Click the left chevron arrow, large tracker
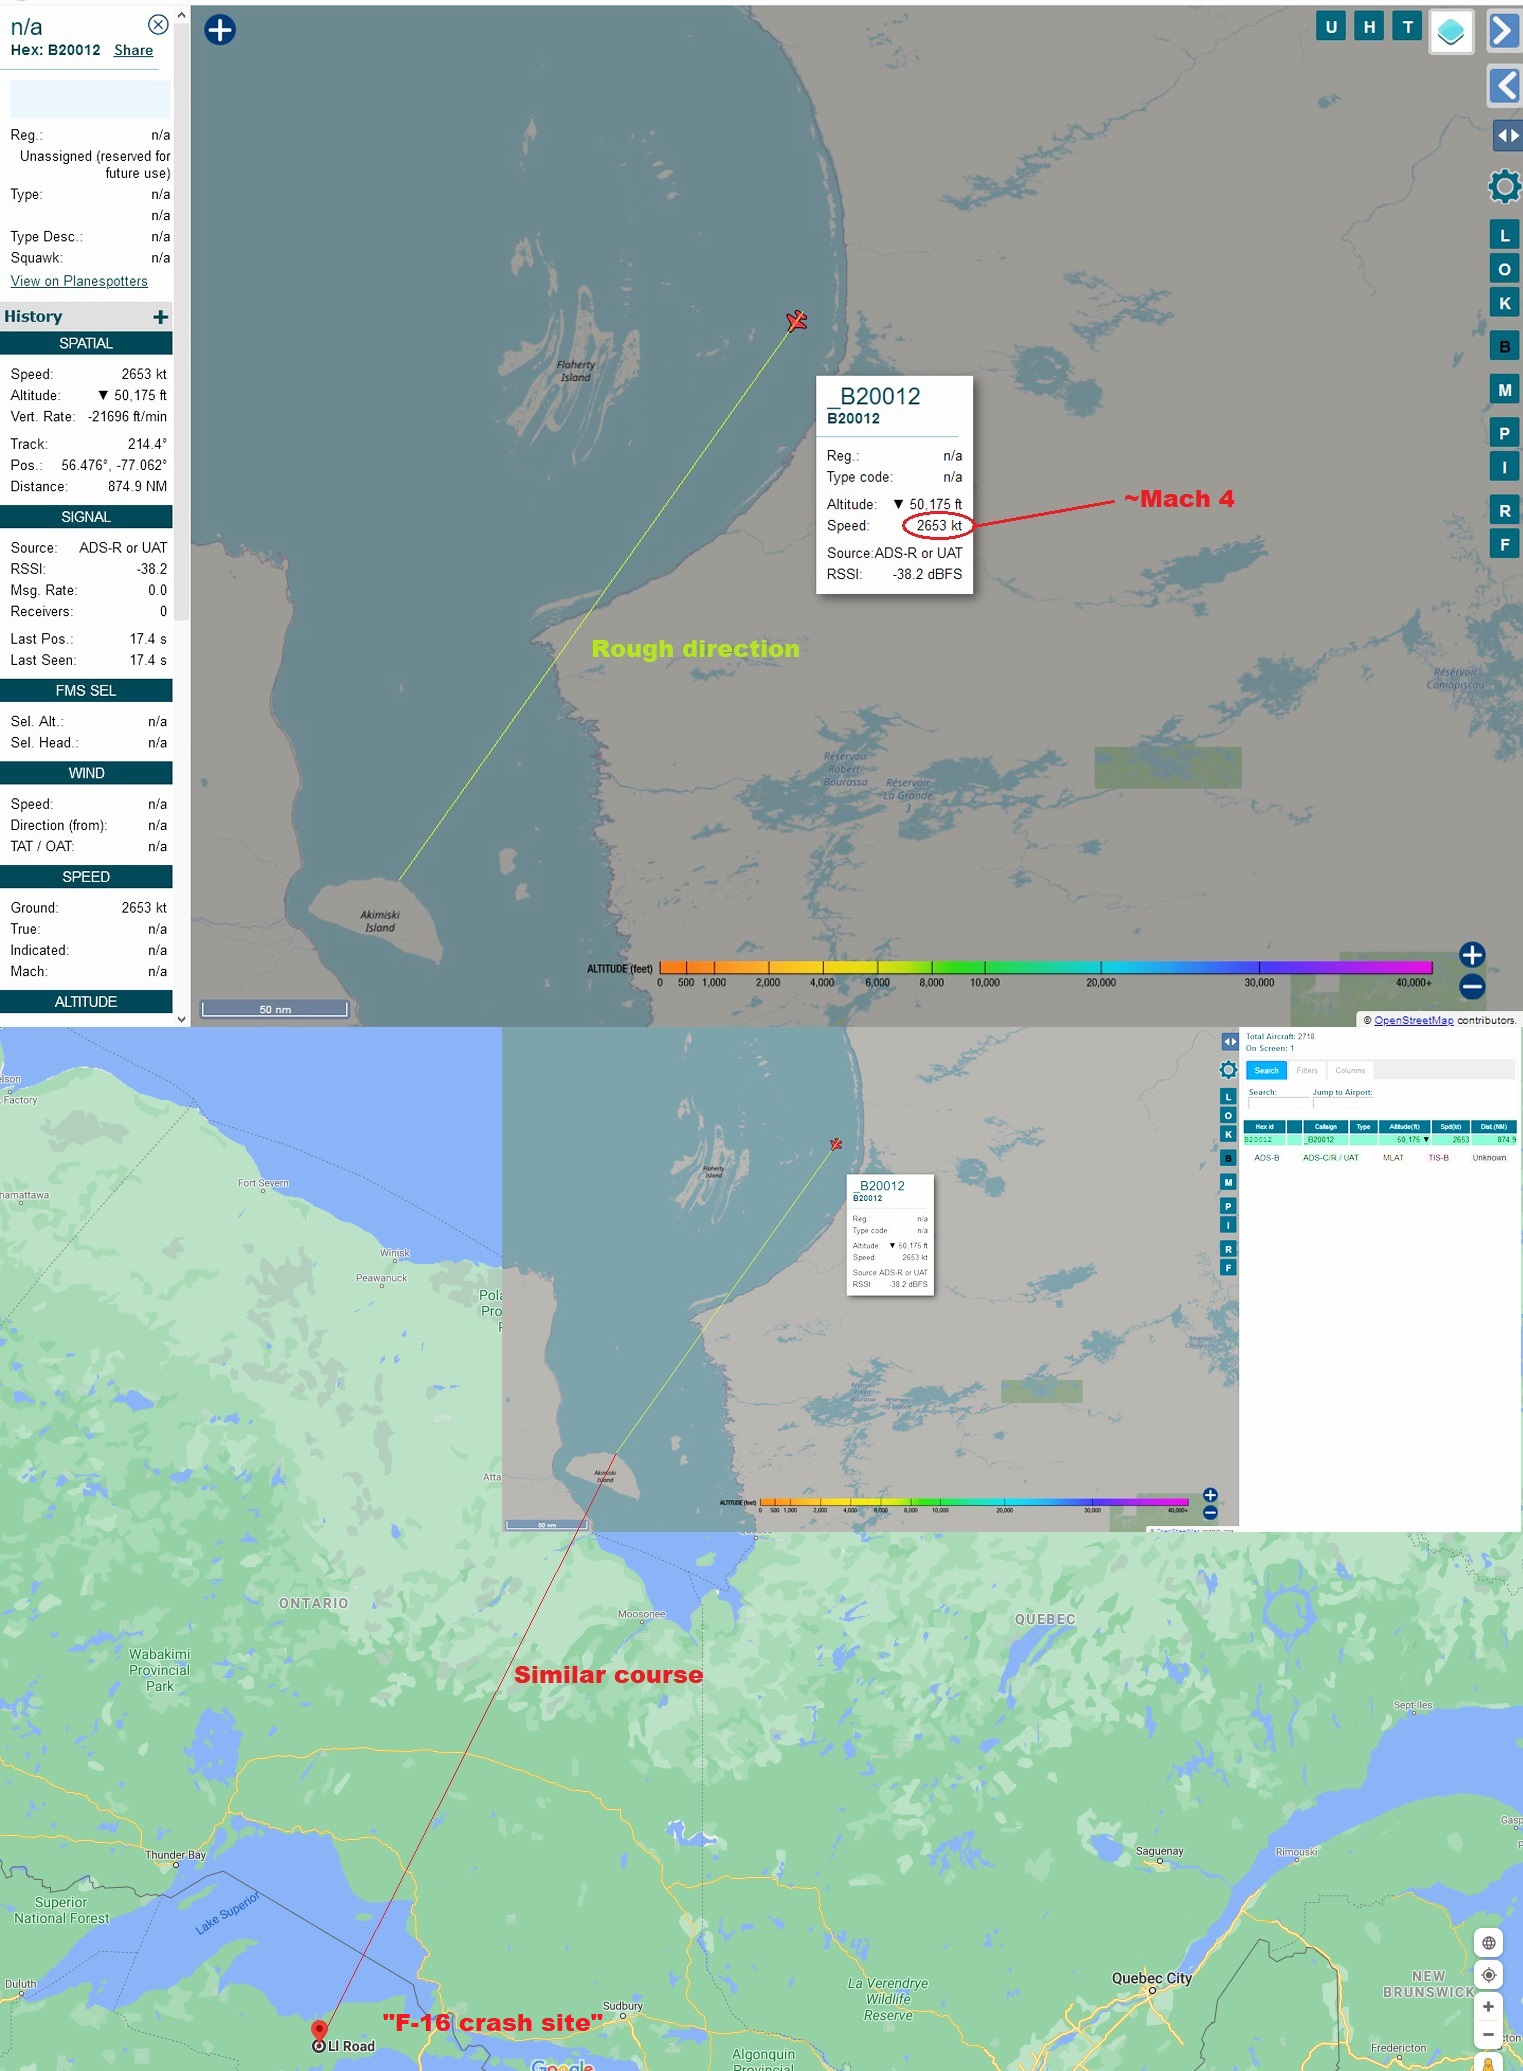The image size is (1523, 2071). (1503, 86)
